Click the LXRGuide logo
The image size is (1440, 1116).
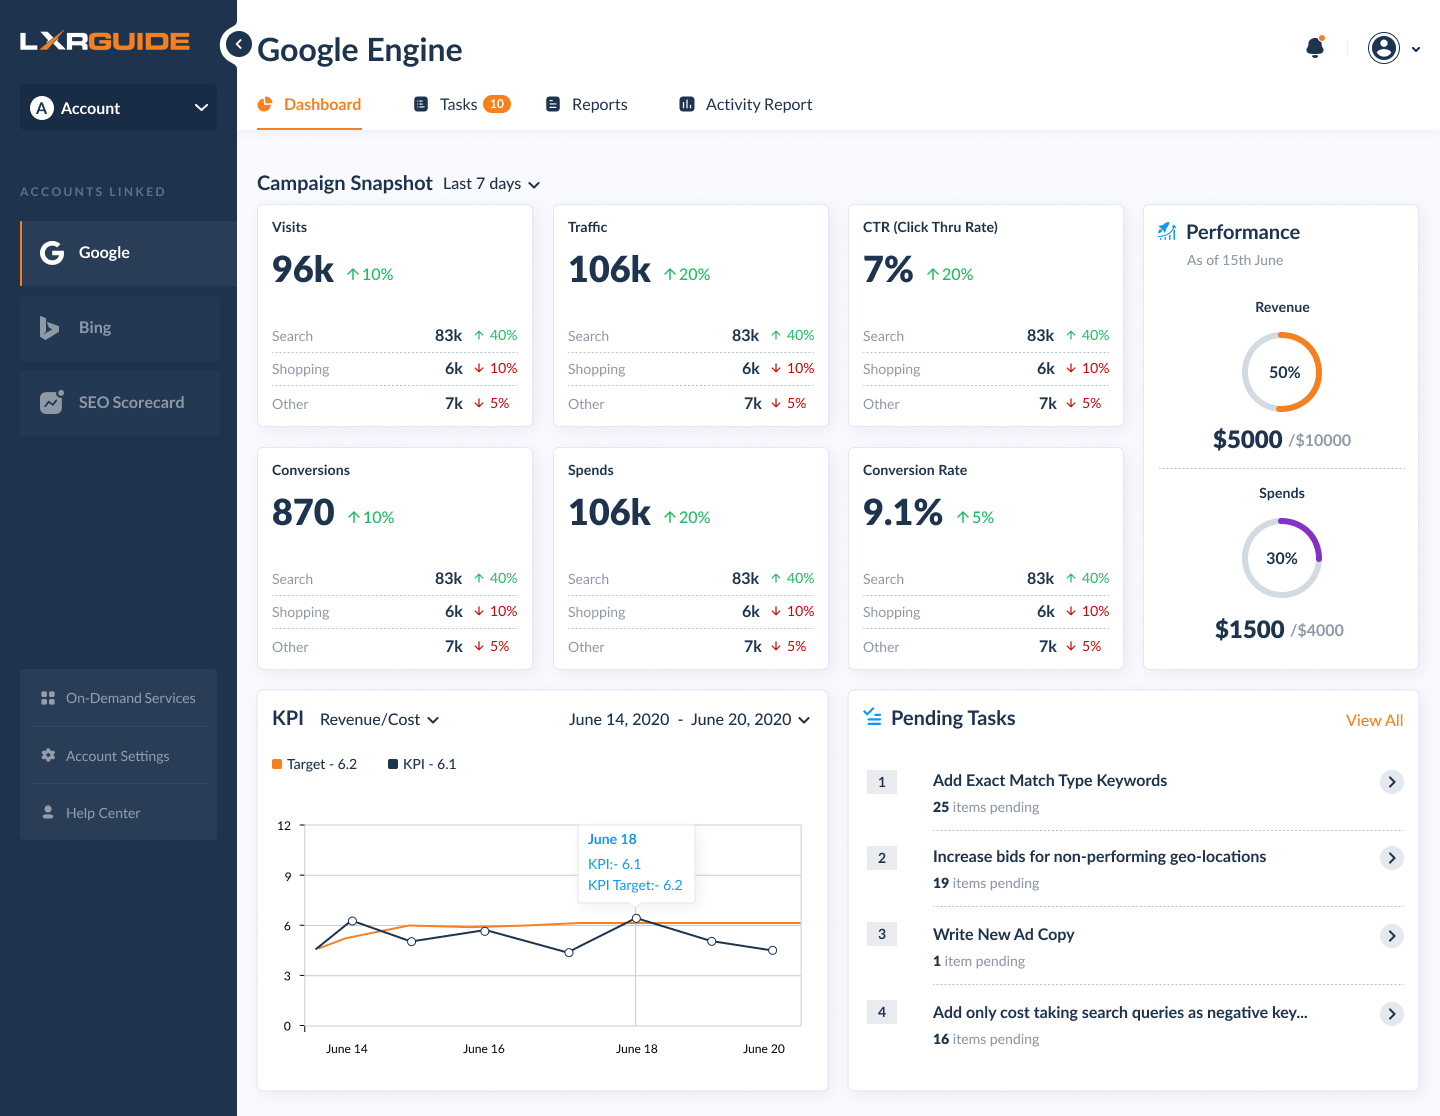[105, 41]
